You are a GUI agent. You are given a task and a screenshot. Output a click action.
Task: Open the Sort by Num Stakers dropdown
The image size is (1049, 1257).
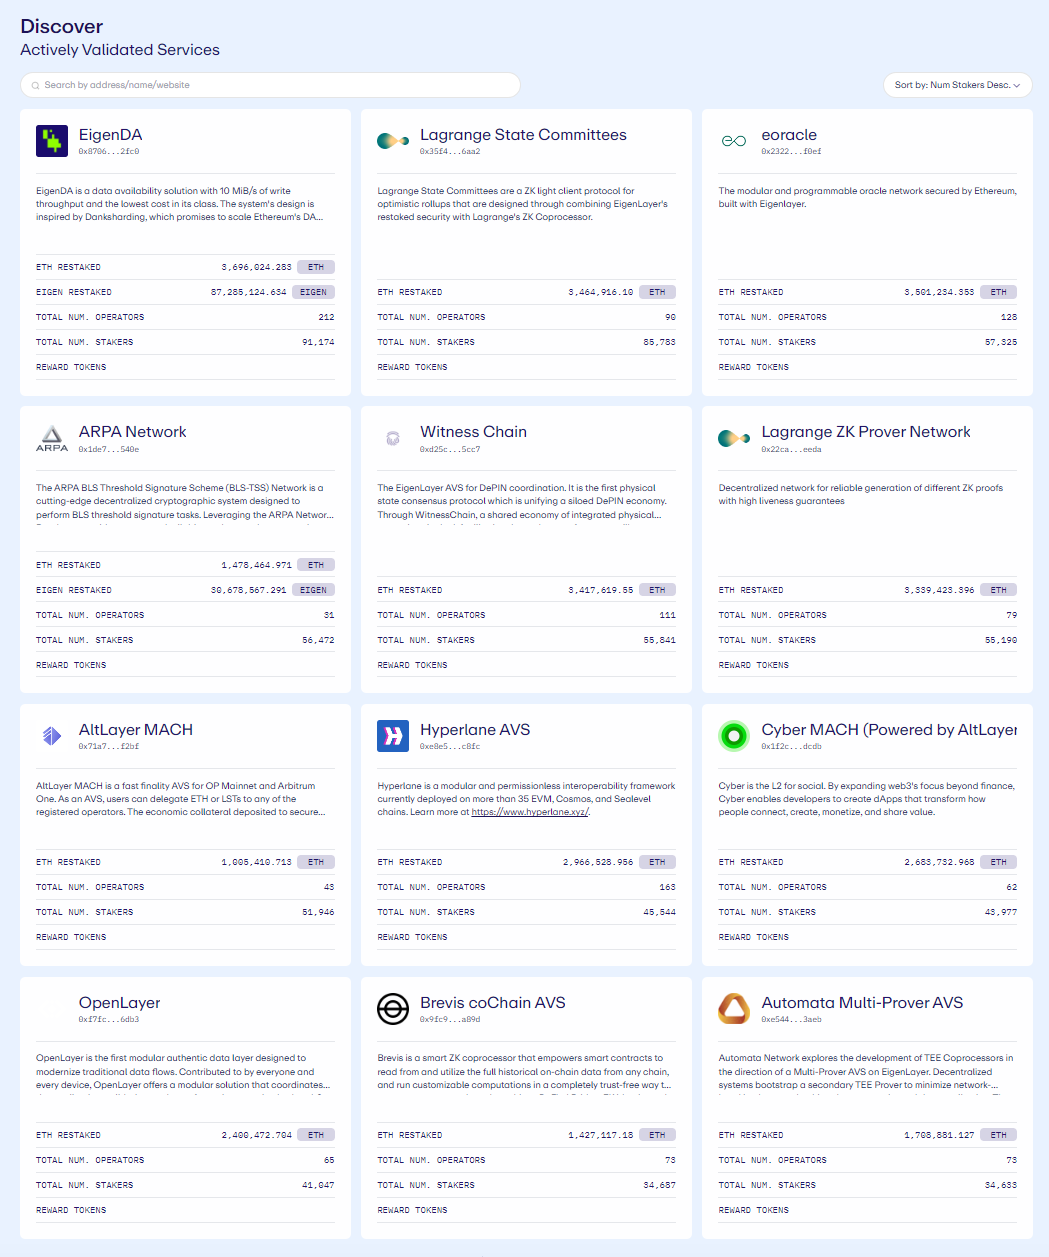pyautogui.click(x=957, y=85)
